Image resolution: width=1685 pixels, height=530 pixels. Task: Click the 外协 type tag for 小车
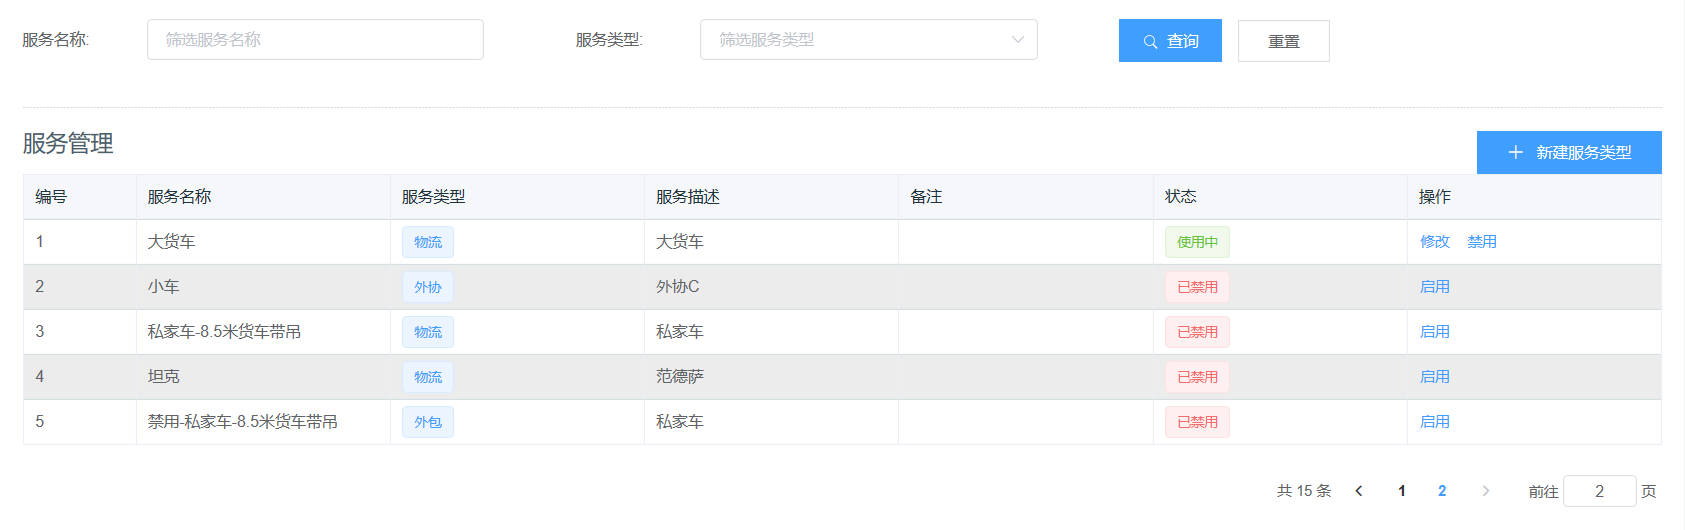(427, 287)
